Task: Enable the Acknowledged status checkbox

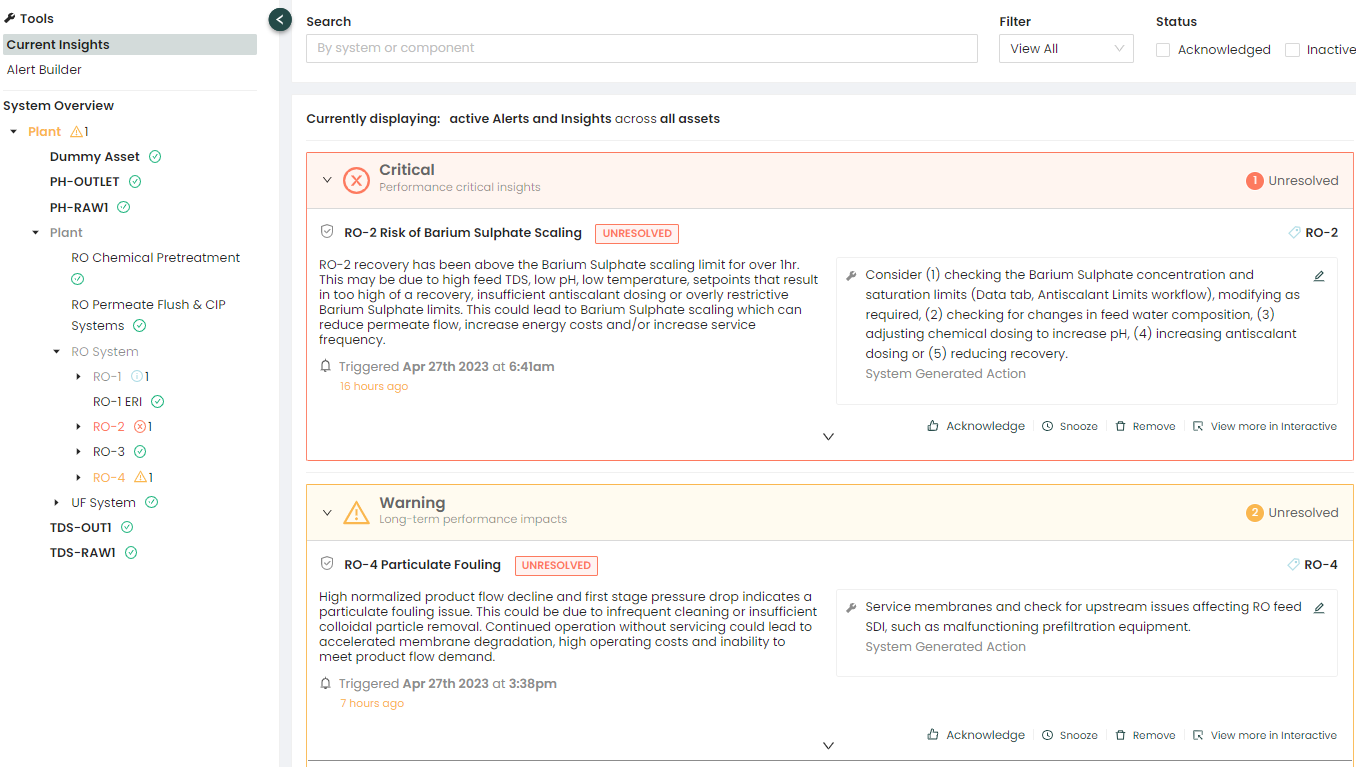Action: tap(1163, 50)
